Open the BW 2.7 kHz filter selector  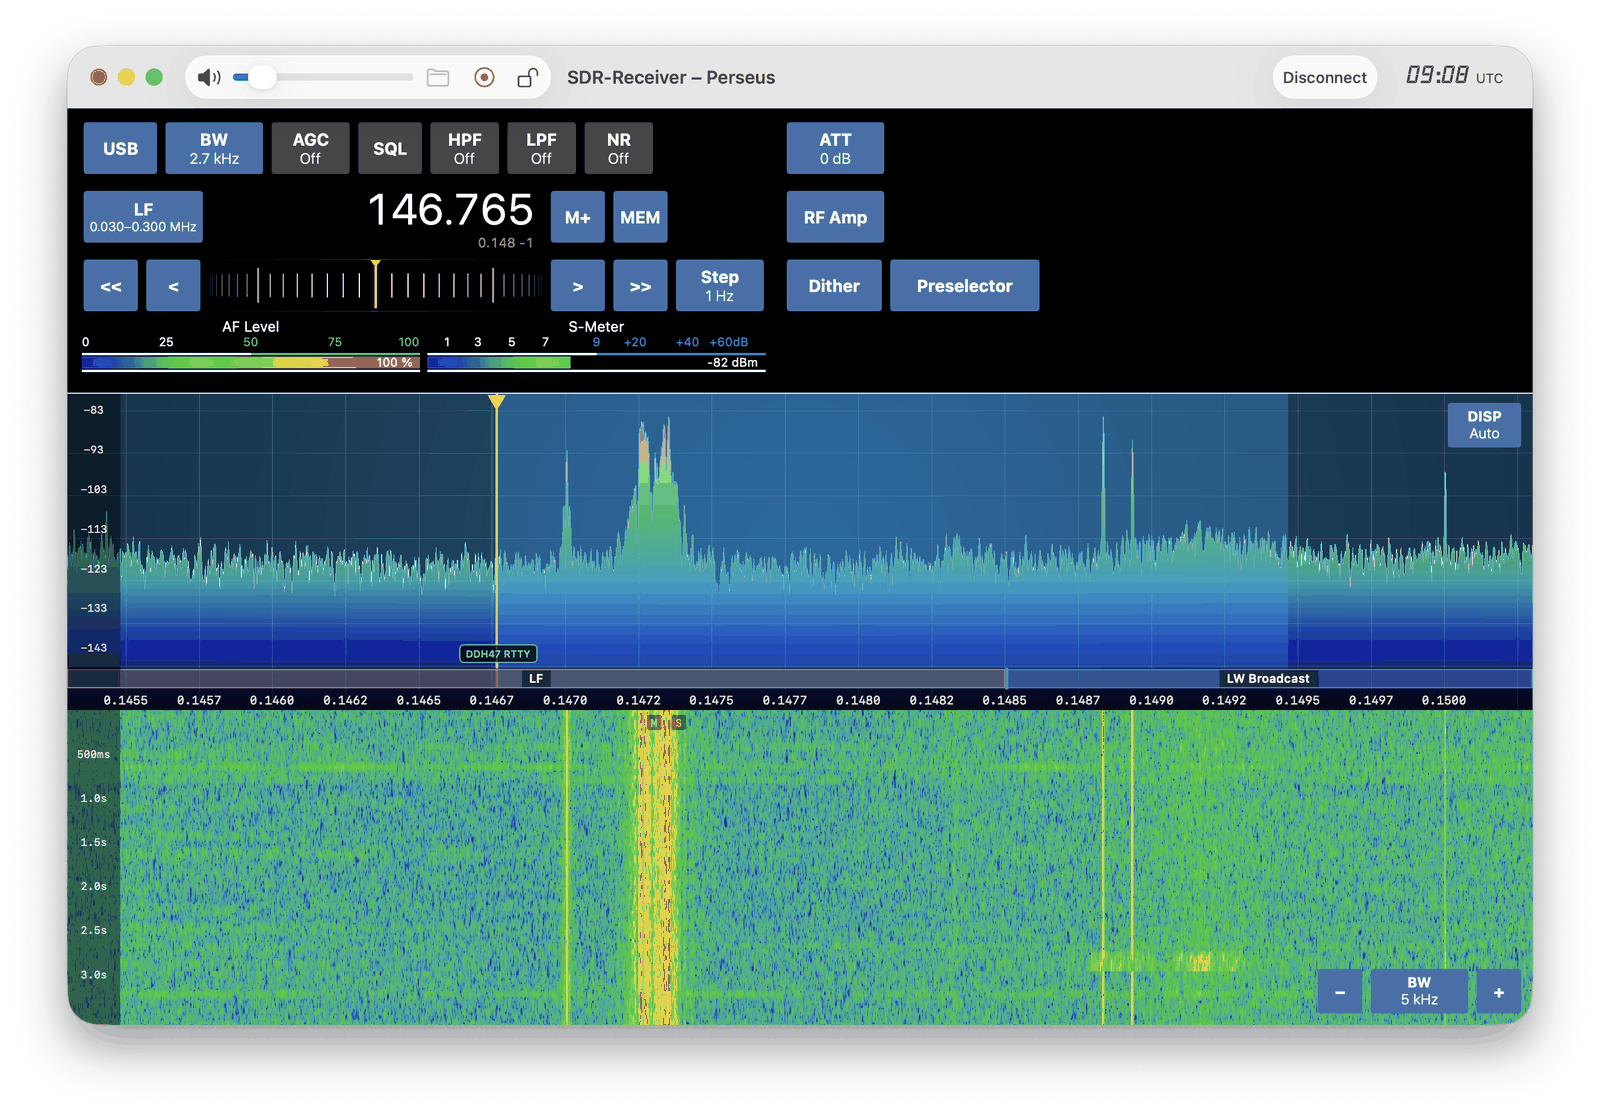[214, 148]
